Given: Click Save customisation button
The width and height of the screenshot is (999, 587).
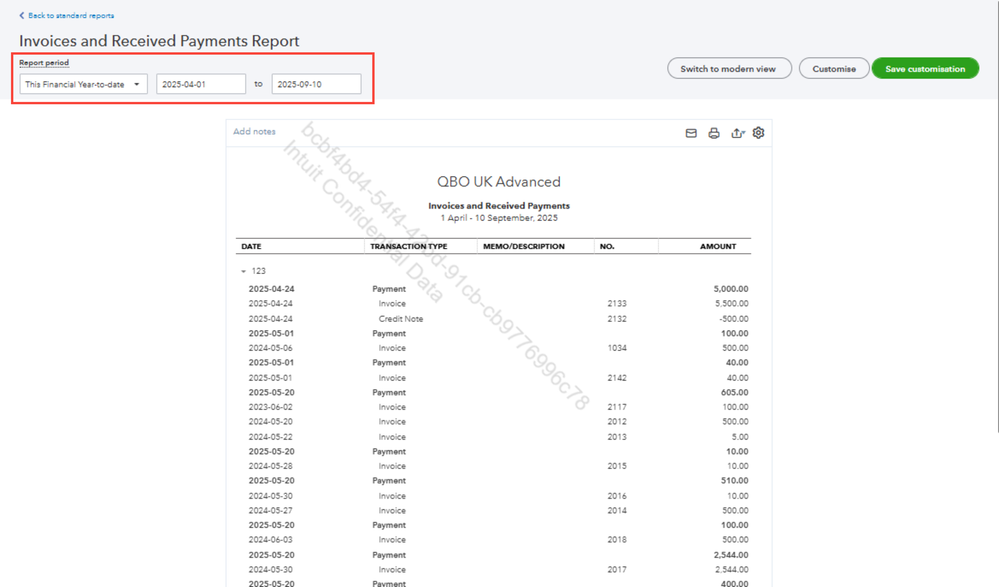Looking at the screenshot, I should pyautogui.click(x=925, y=69).
